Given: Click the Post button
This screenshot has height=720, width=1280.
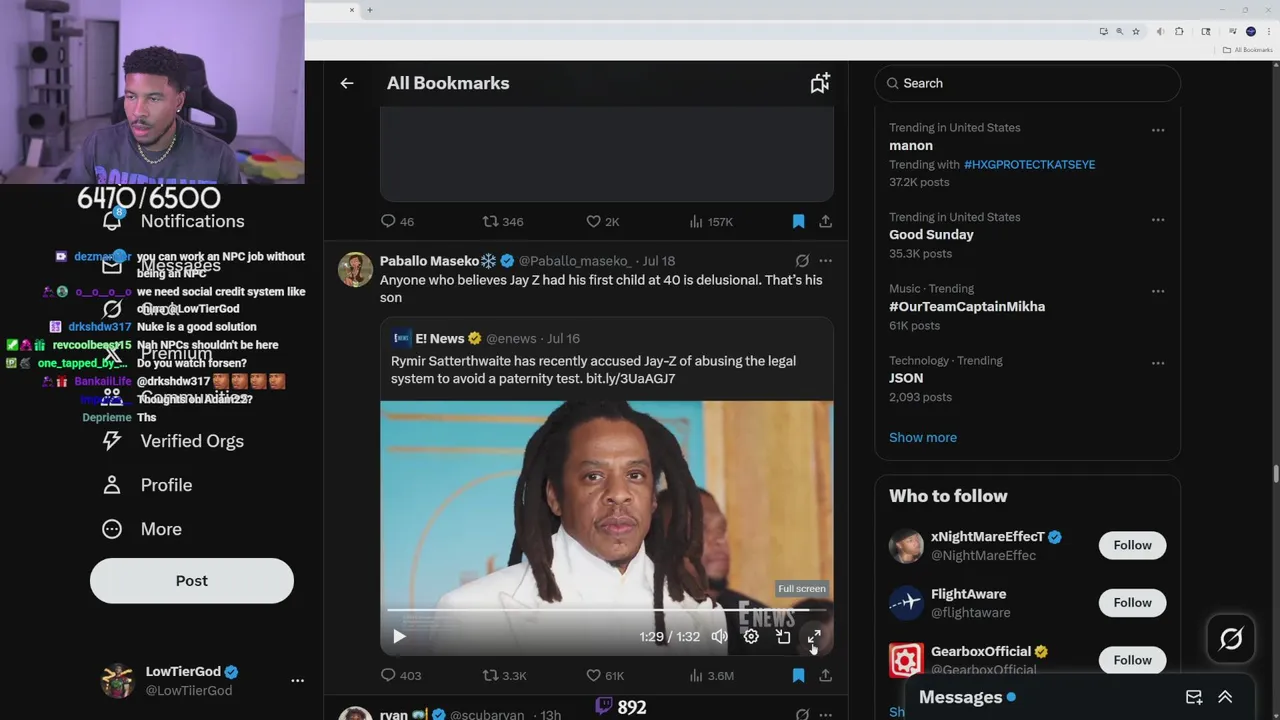Looking at the screenshot, I should click(x=192, y=580).
